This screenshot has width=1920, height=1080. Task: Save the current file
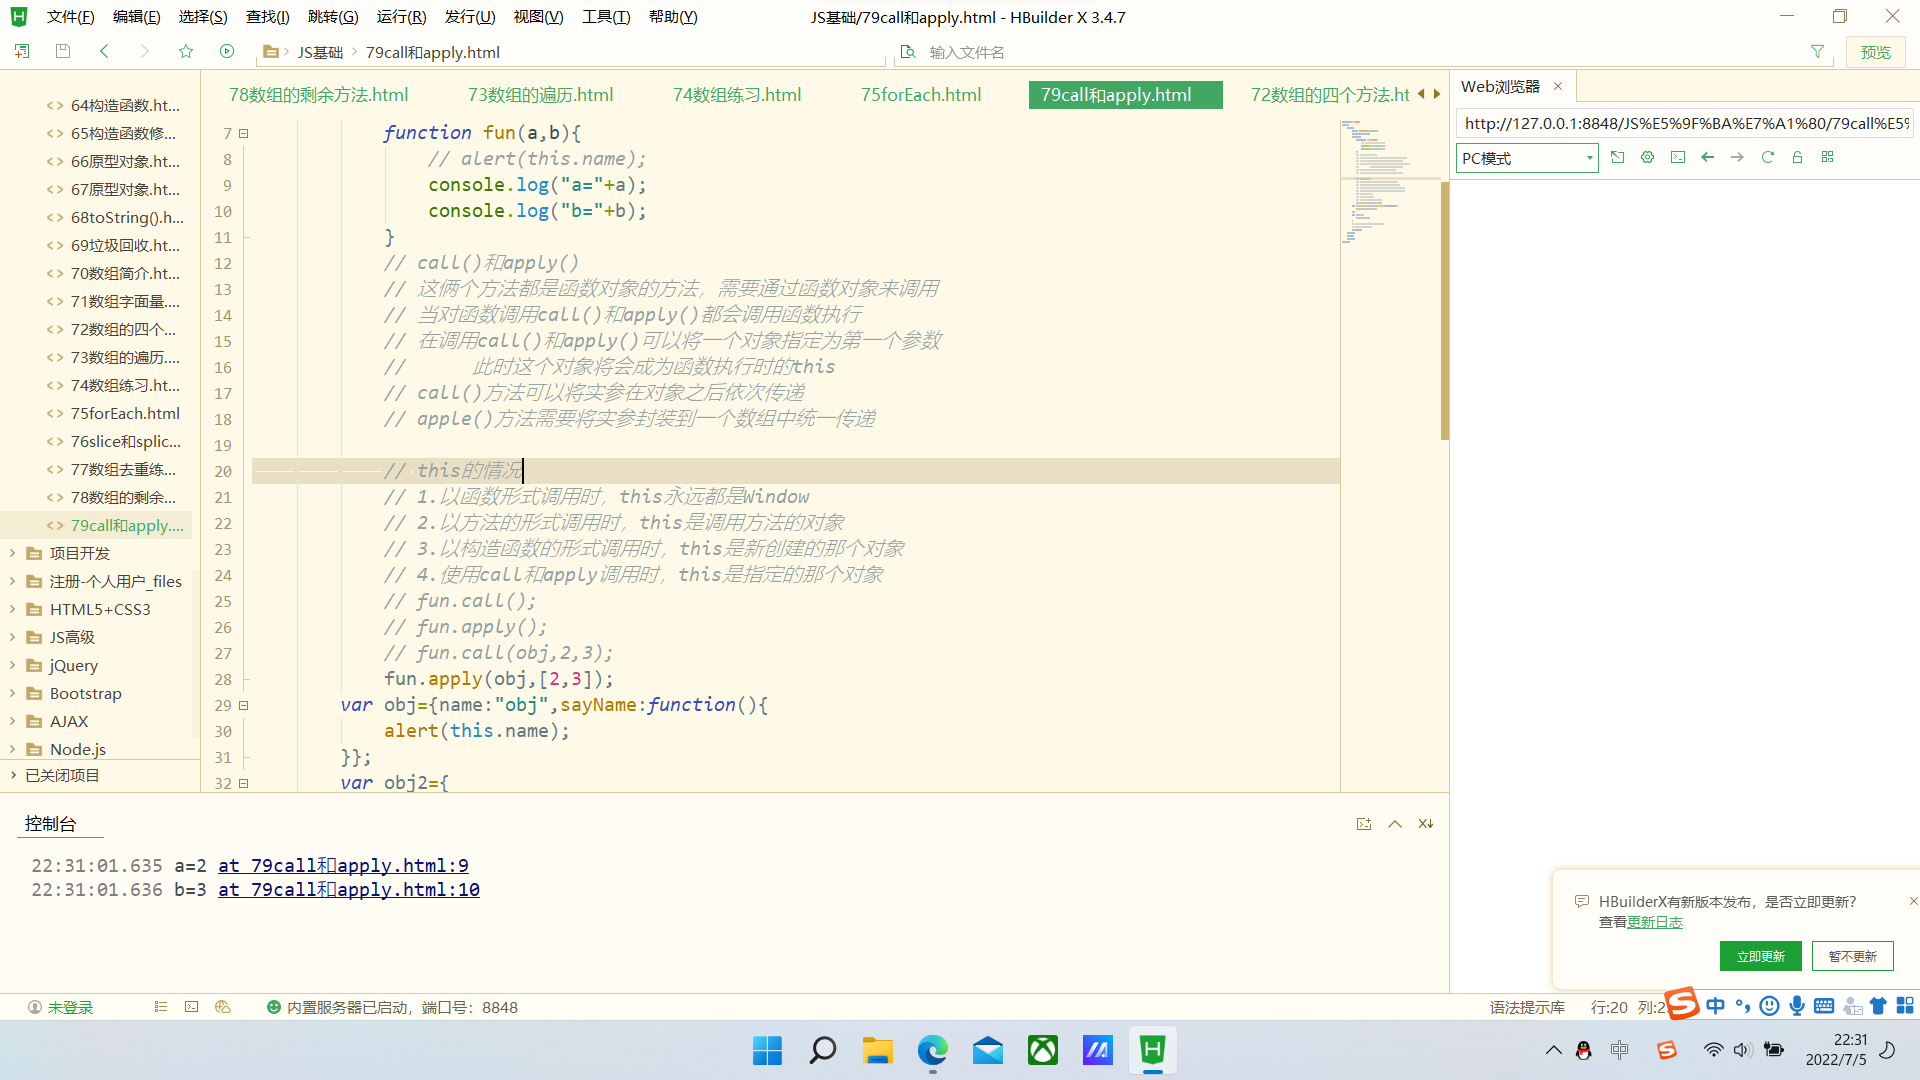(x=62, y=51)
